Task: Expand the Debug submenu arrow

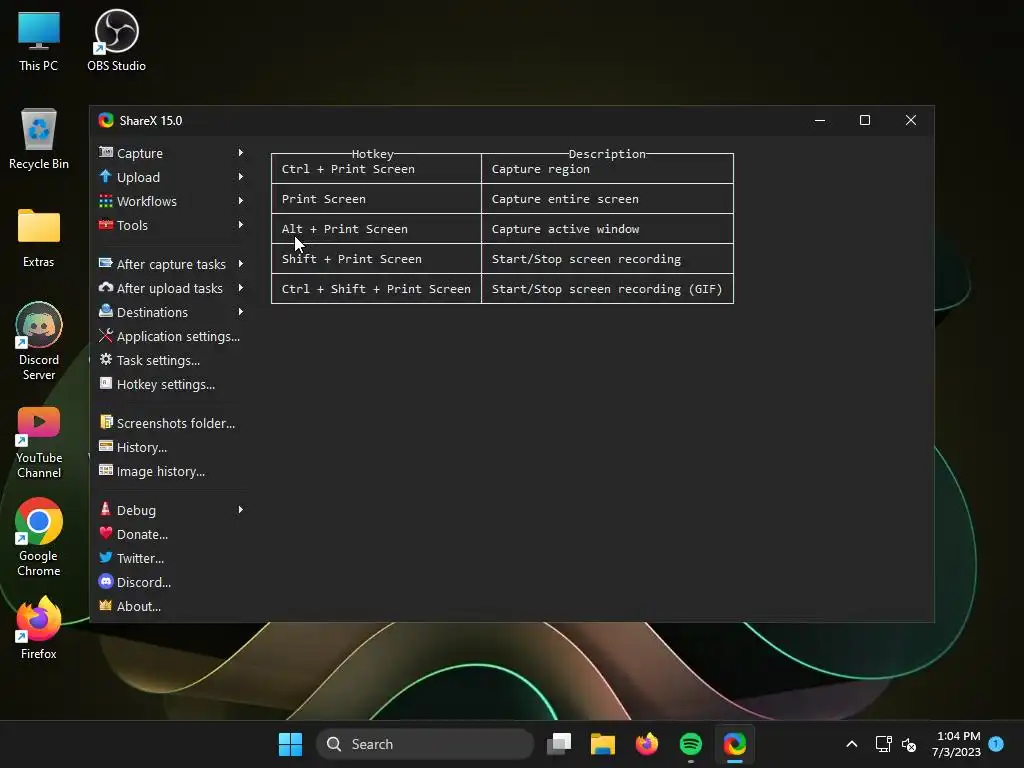Action: (x=240, y=509)
